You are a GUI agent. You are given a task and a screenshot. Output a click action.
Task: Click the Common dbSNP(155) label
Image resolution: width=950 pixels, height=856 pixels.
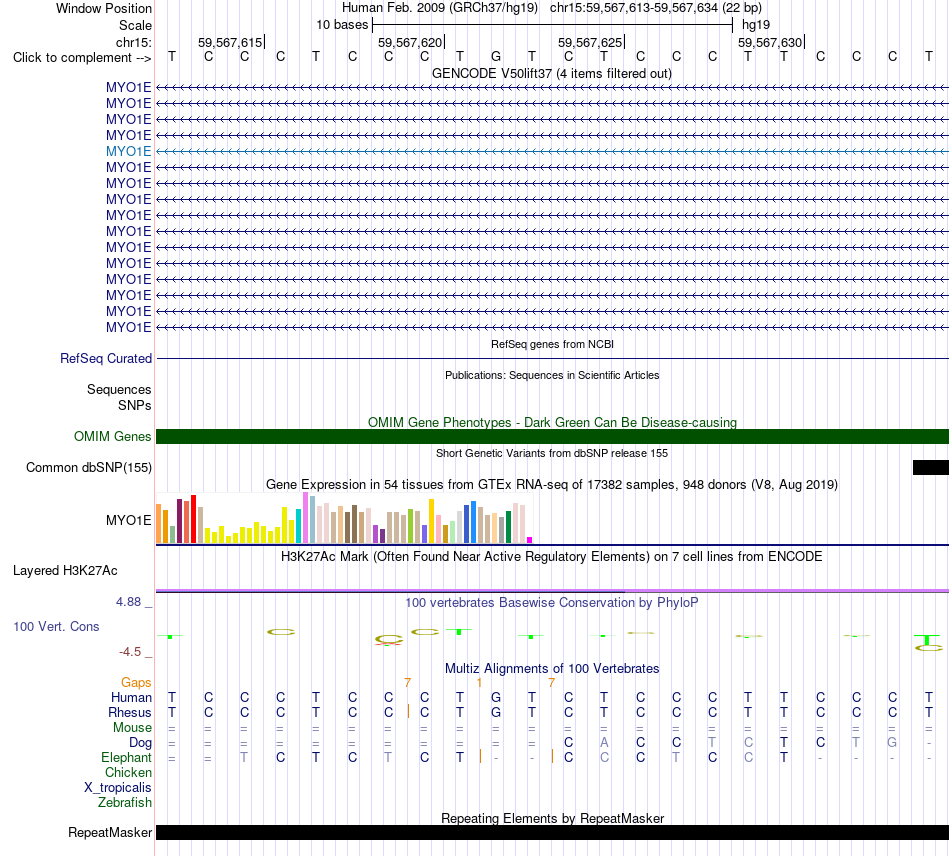click(x=88, y=468)
